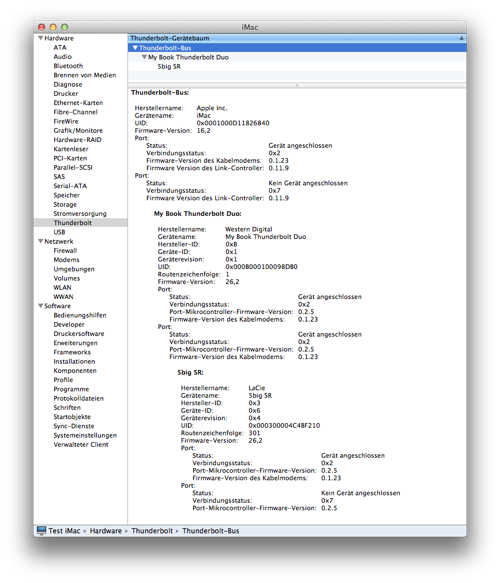500x583 pixels.
Task: Click the Thunderbolt-Gerätebaum column header
Action: [x=297, y=38]
